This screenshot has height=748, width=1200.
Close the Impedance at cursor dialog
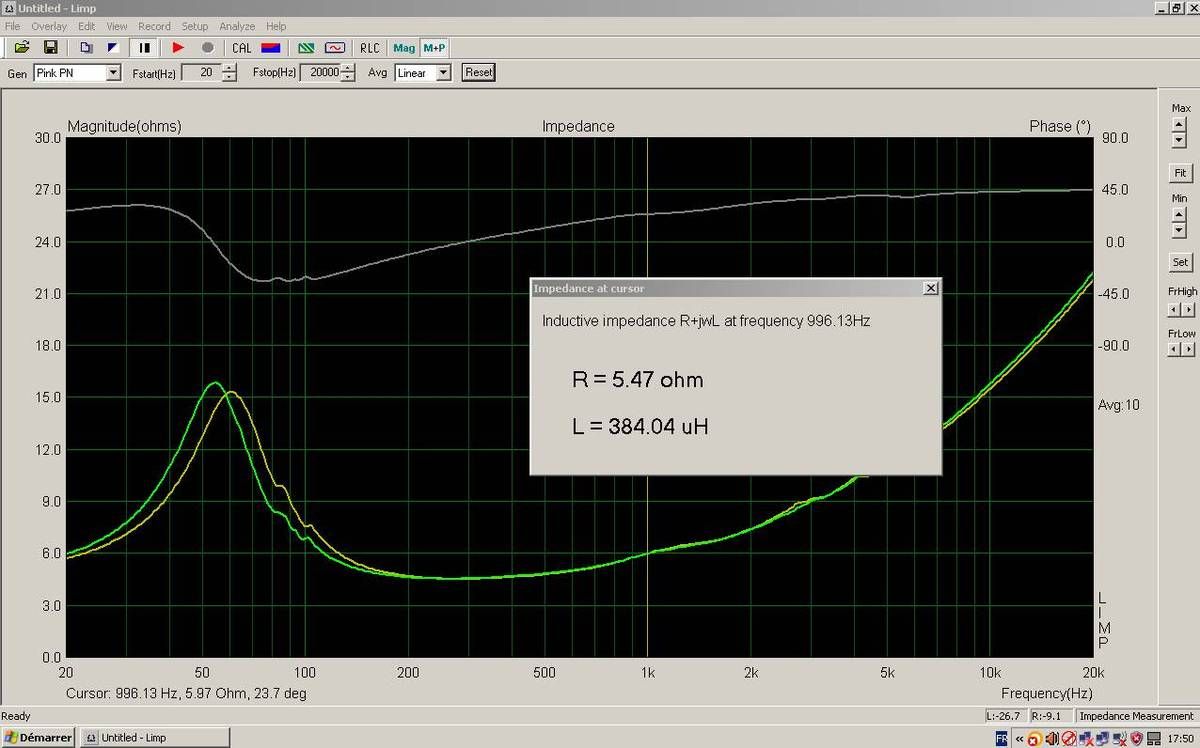931,288
